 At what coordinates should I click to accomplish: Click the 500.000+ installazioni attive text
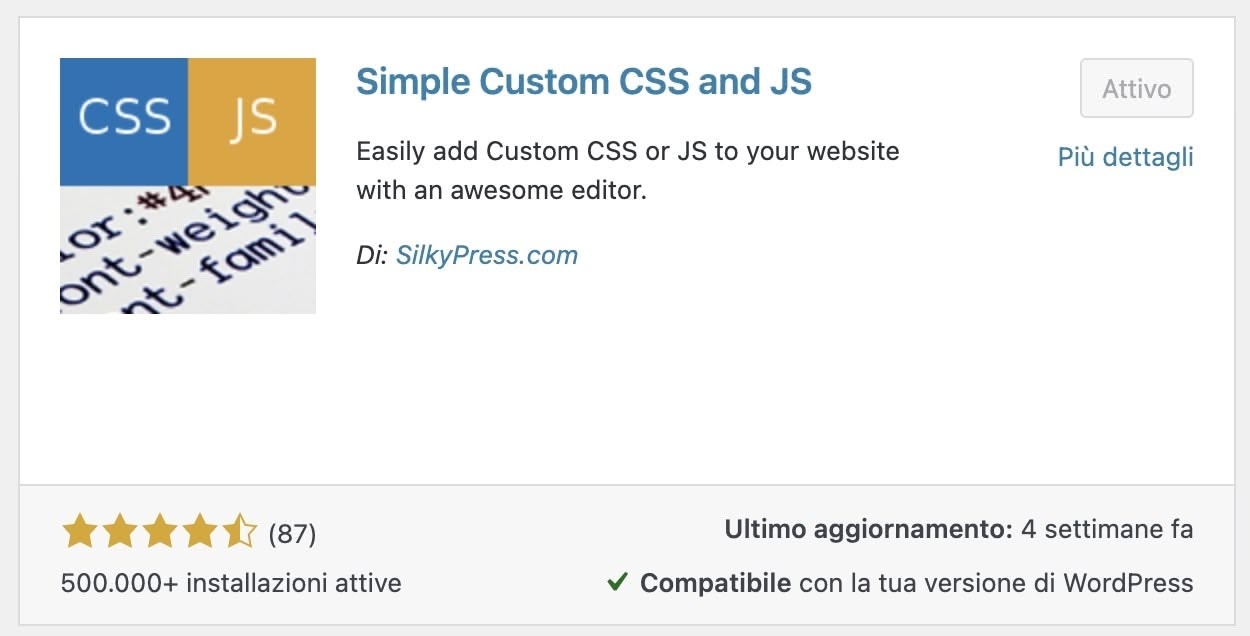(230, 582)
